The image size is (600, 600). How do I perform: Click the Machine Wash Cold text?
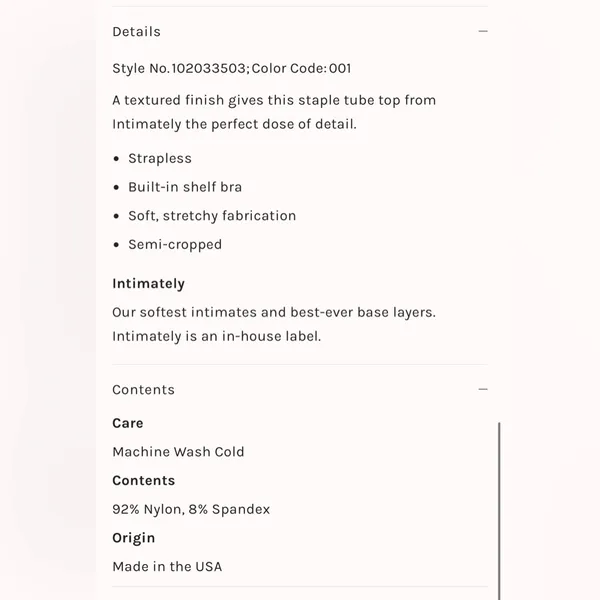(178, 452)
